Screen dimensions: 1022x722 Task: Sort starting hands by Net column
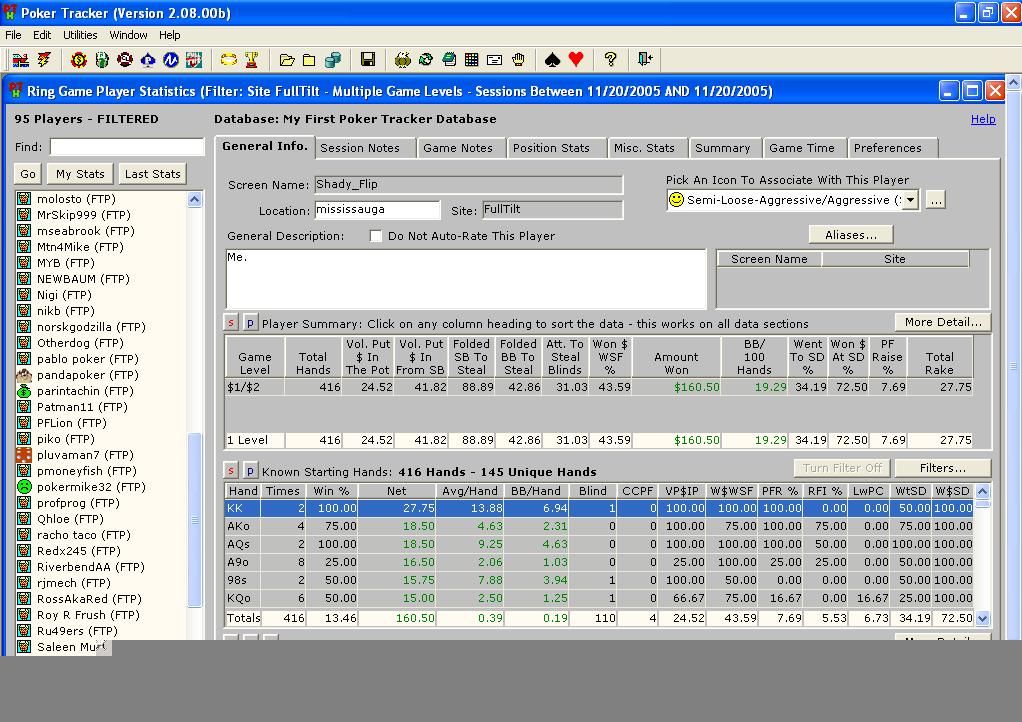396,491
